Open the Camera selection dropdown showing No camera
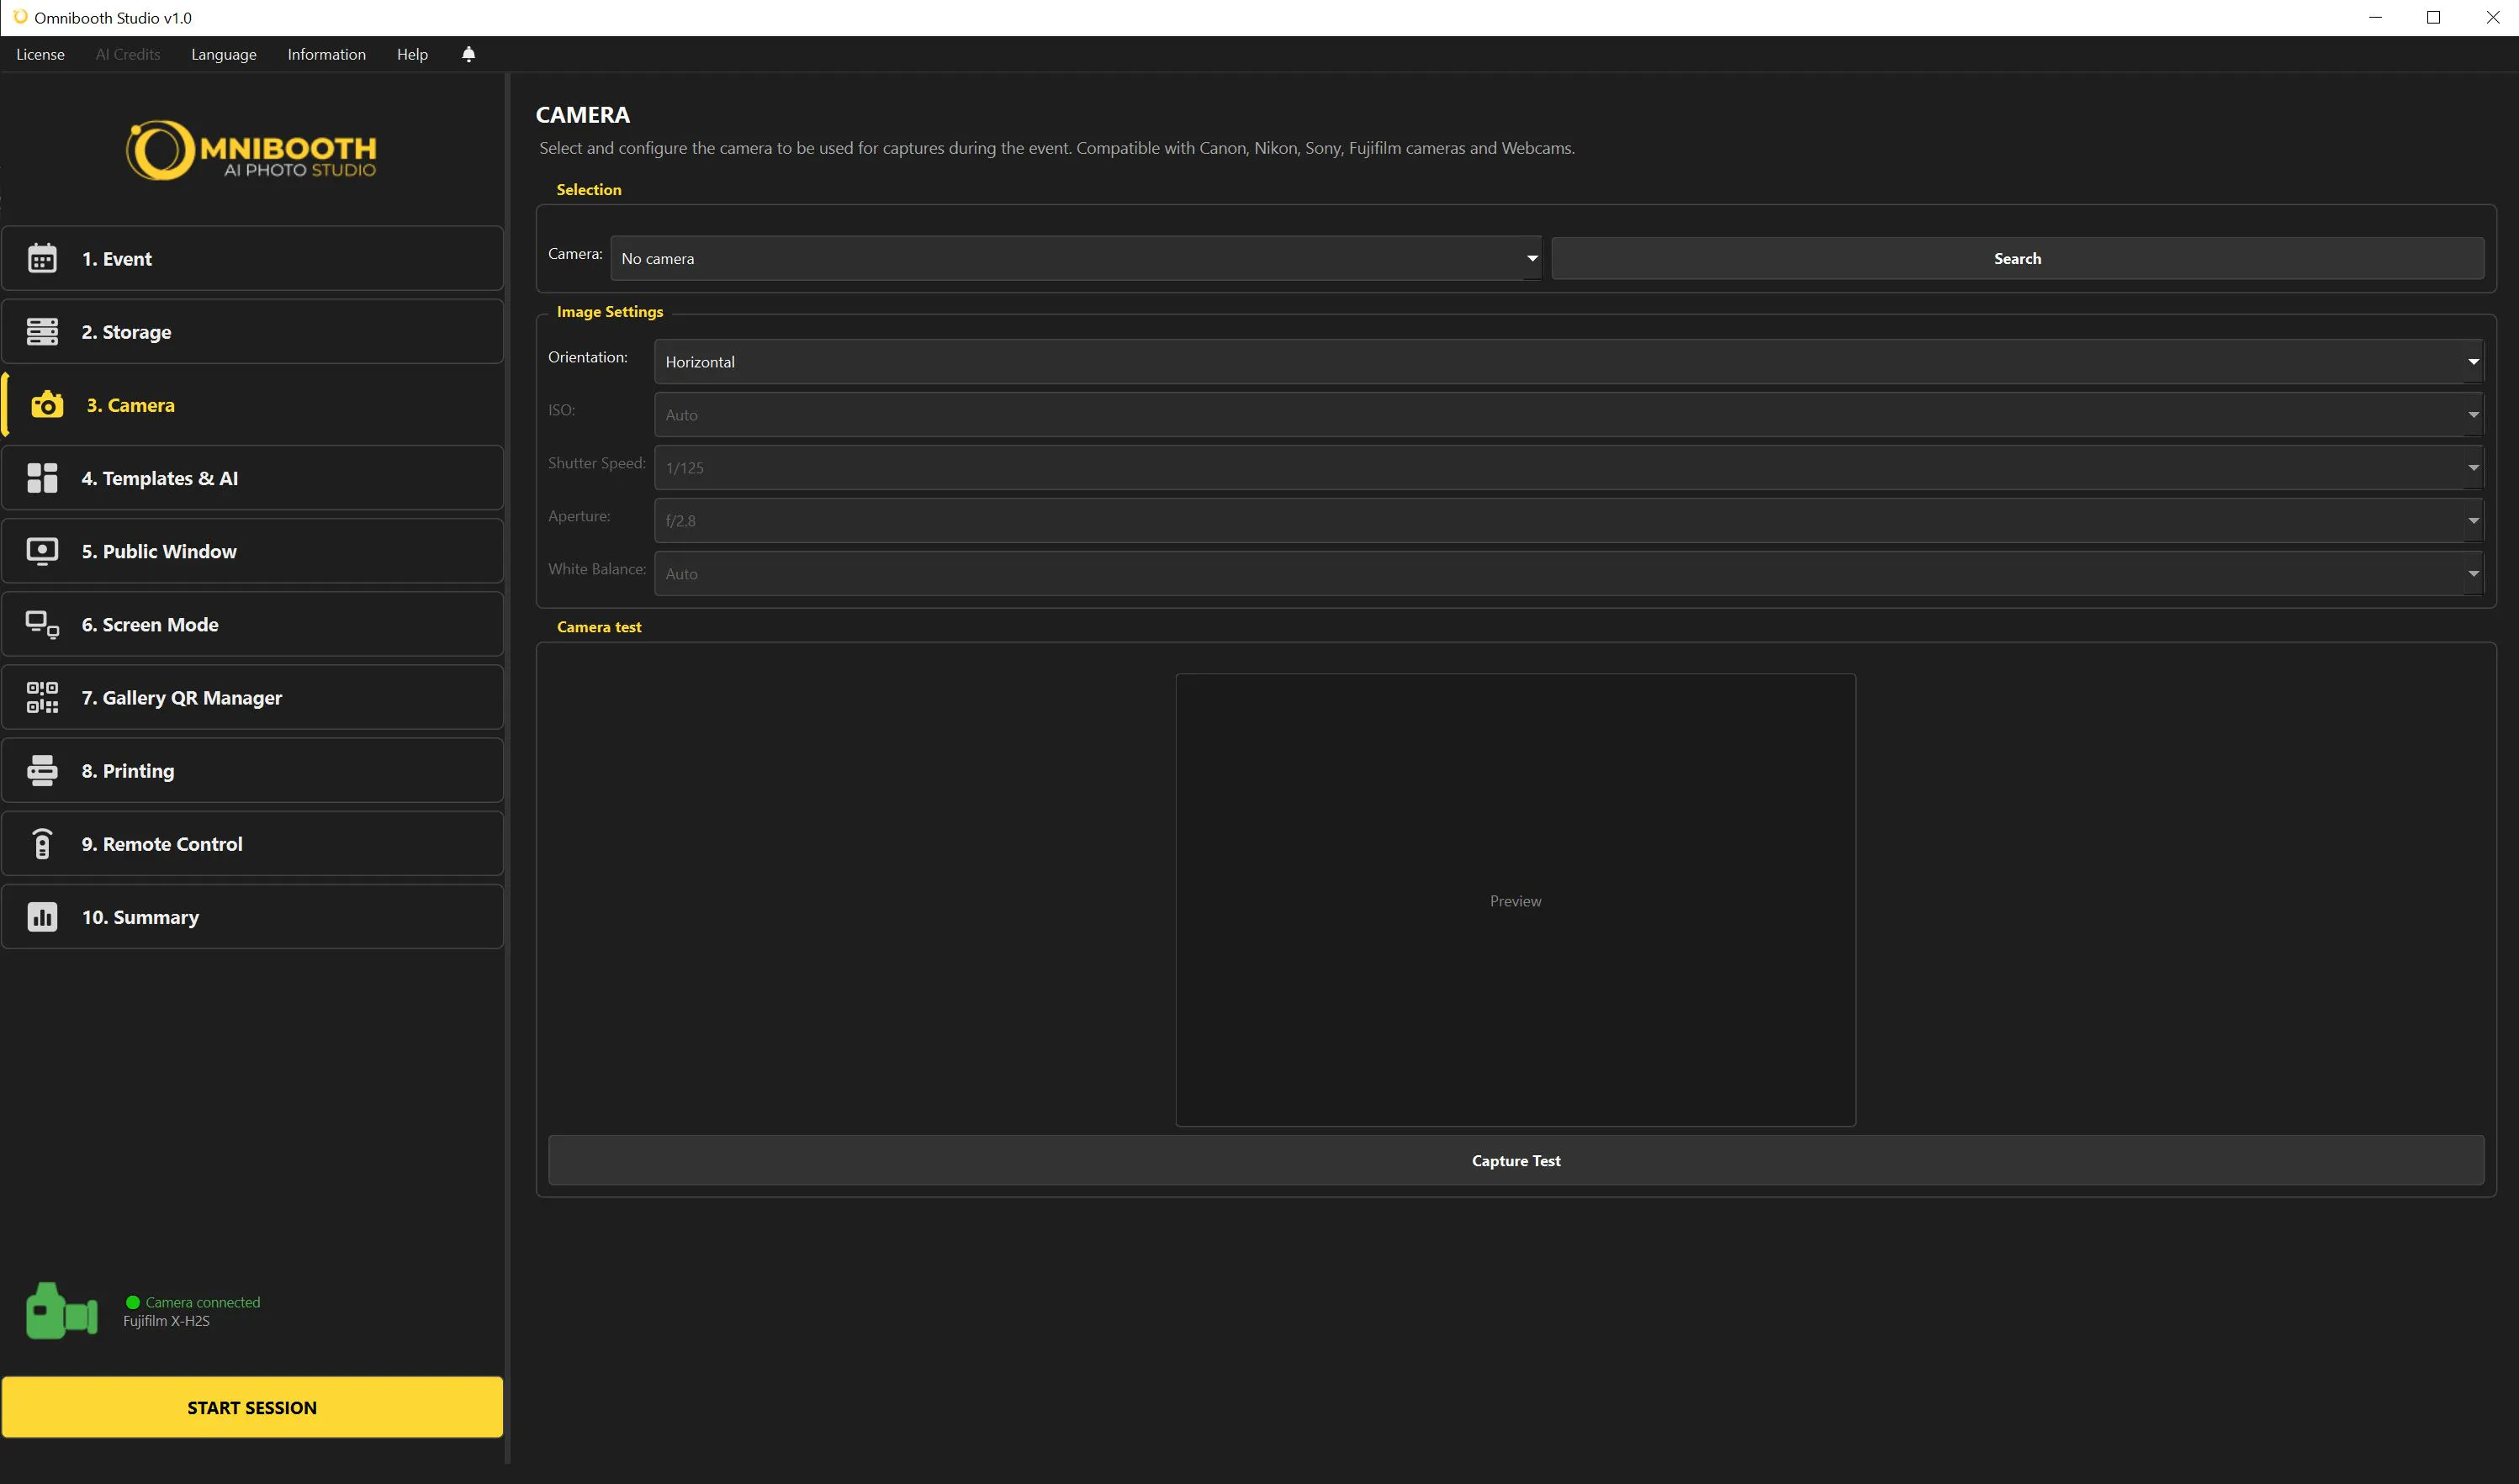Screen dimensions: 2519x1484 click(1075, 258)
